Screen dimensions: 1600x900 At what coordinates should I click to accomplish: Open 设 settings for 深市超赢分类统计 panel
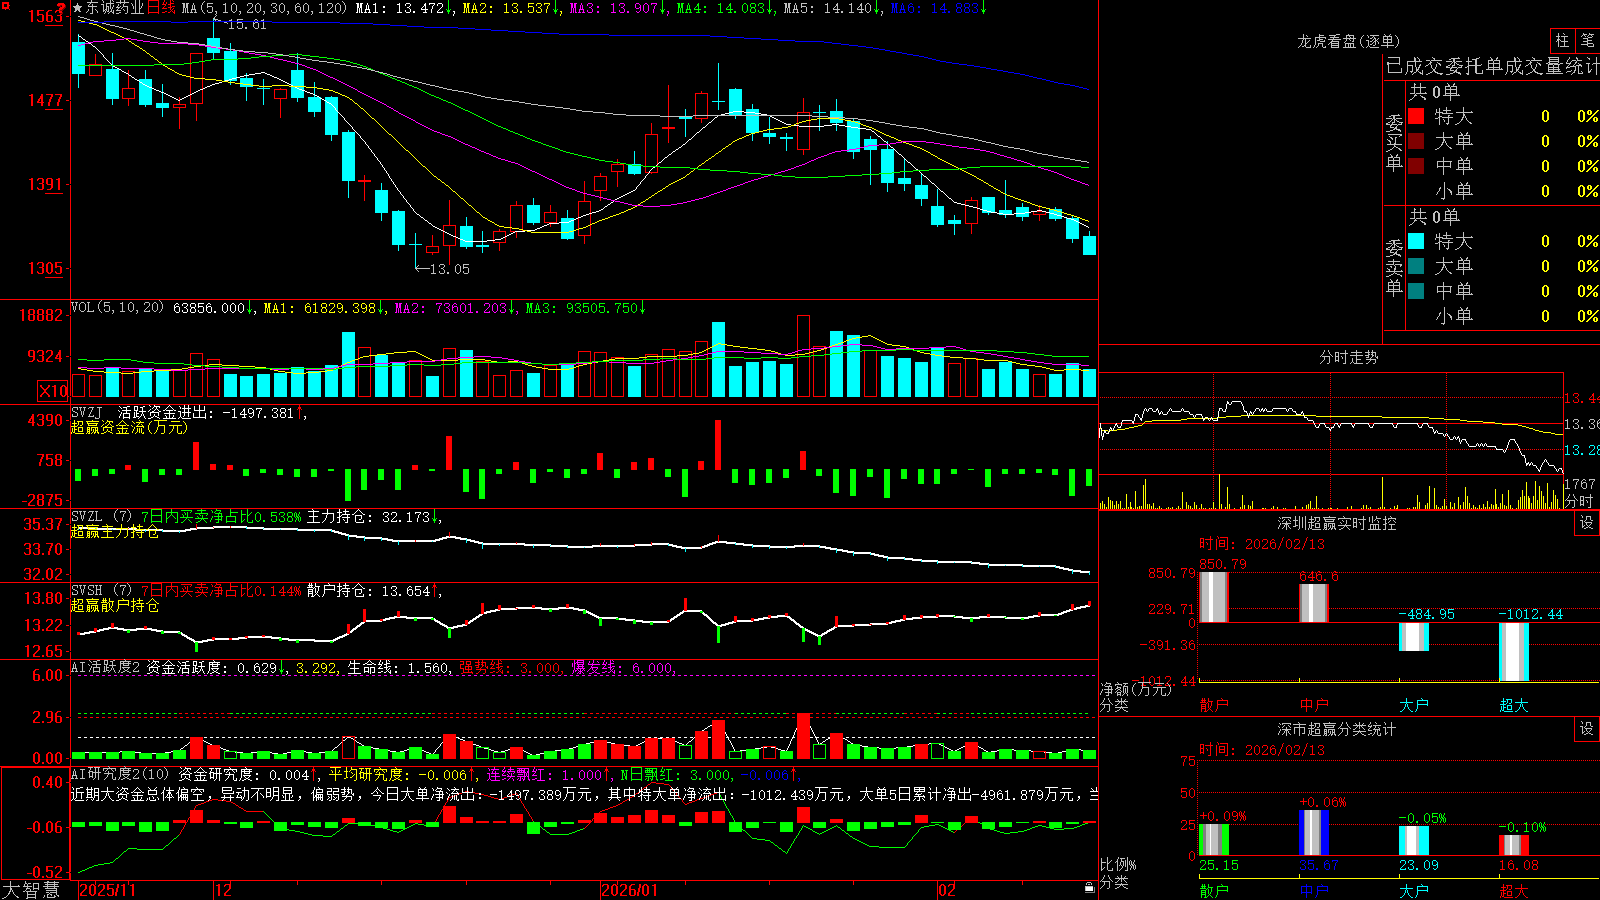1587,729
